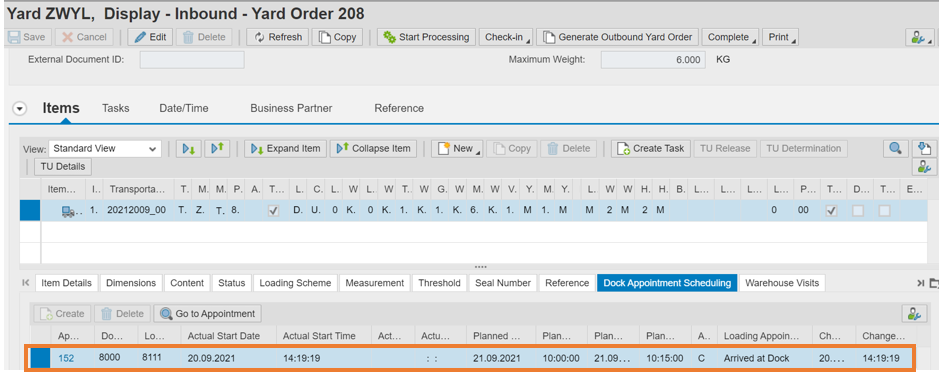
Task: Open the Warehouse Visits tab
Action: [782, 283]
